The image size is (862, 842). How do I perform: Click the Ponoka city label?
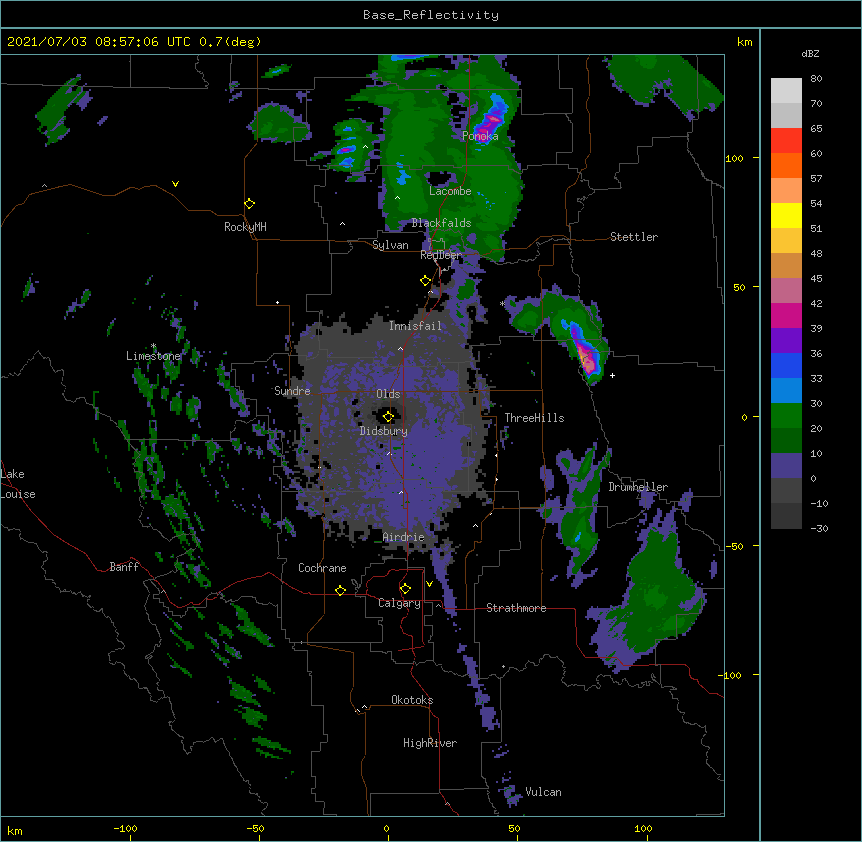point(480,136)
